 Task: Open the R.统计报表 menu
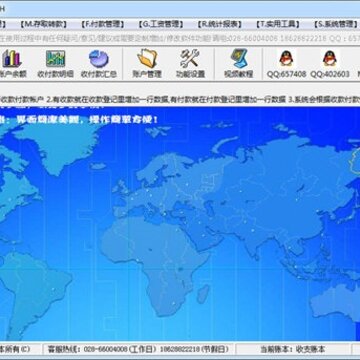(x=219, y=24)
